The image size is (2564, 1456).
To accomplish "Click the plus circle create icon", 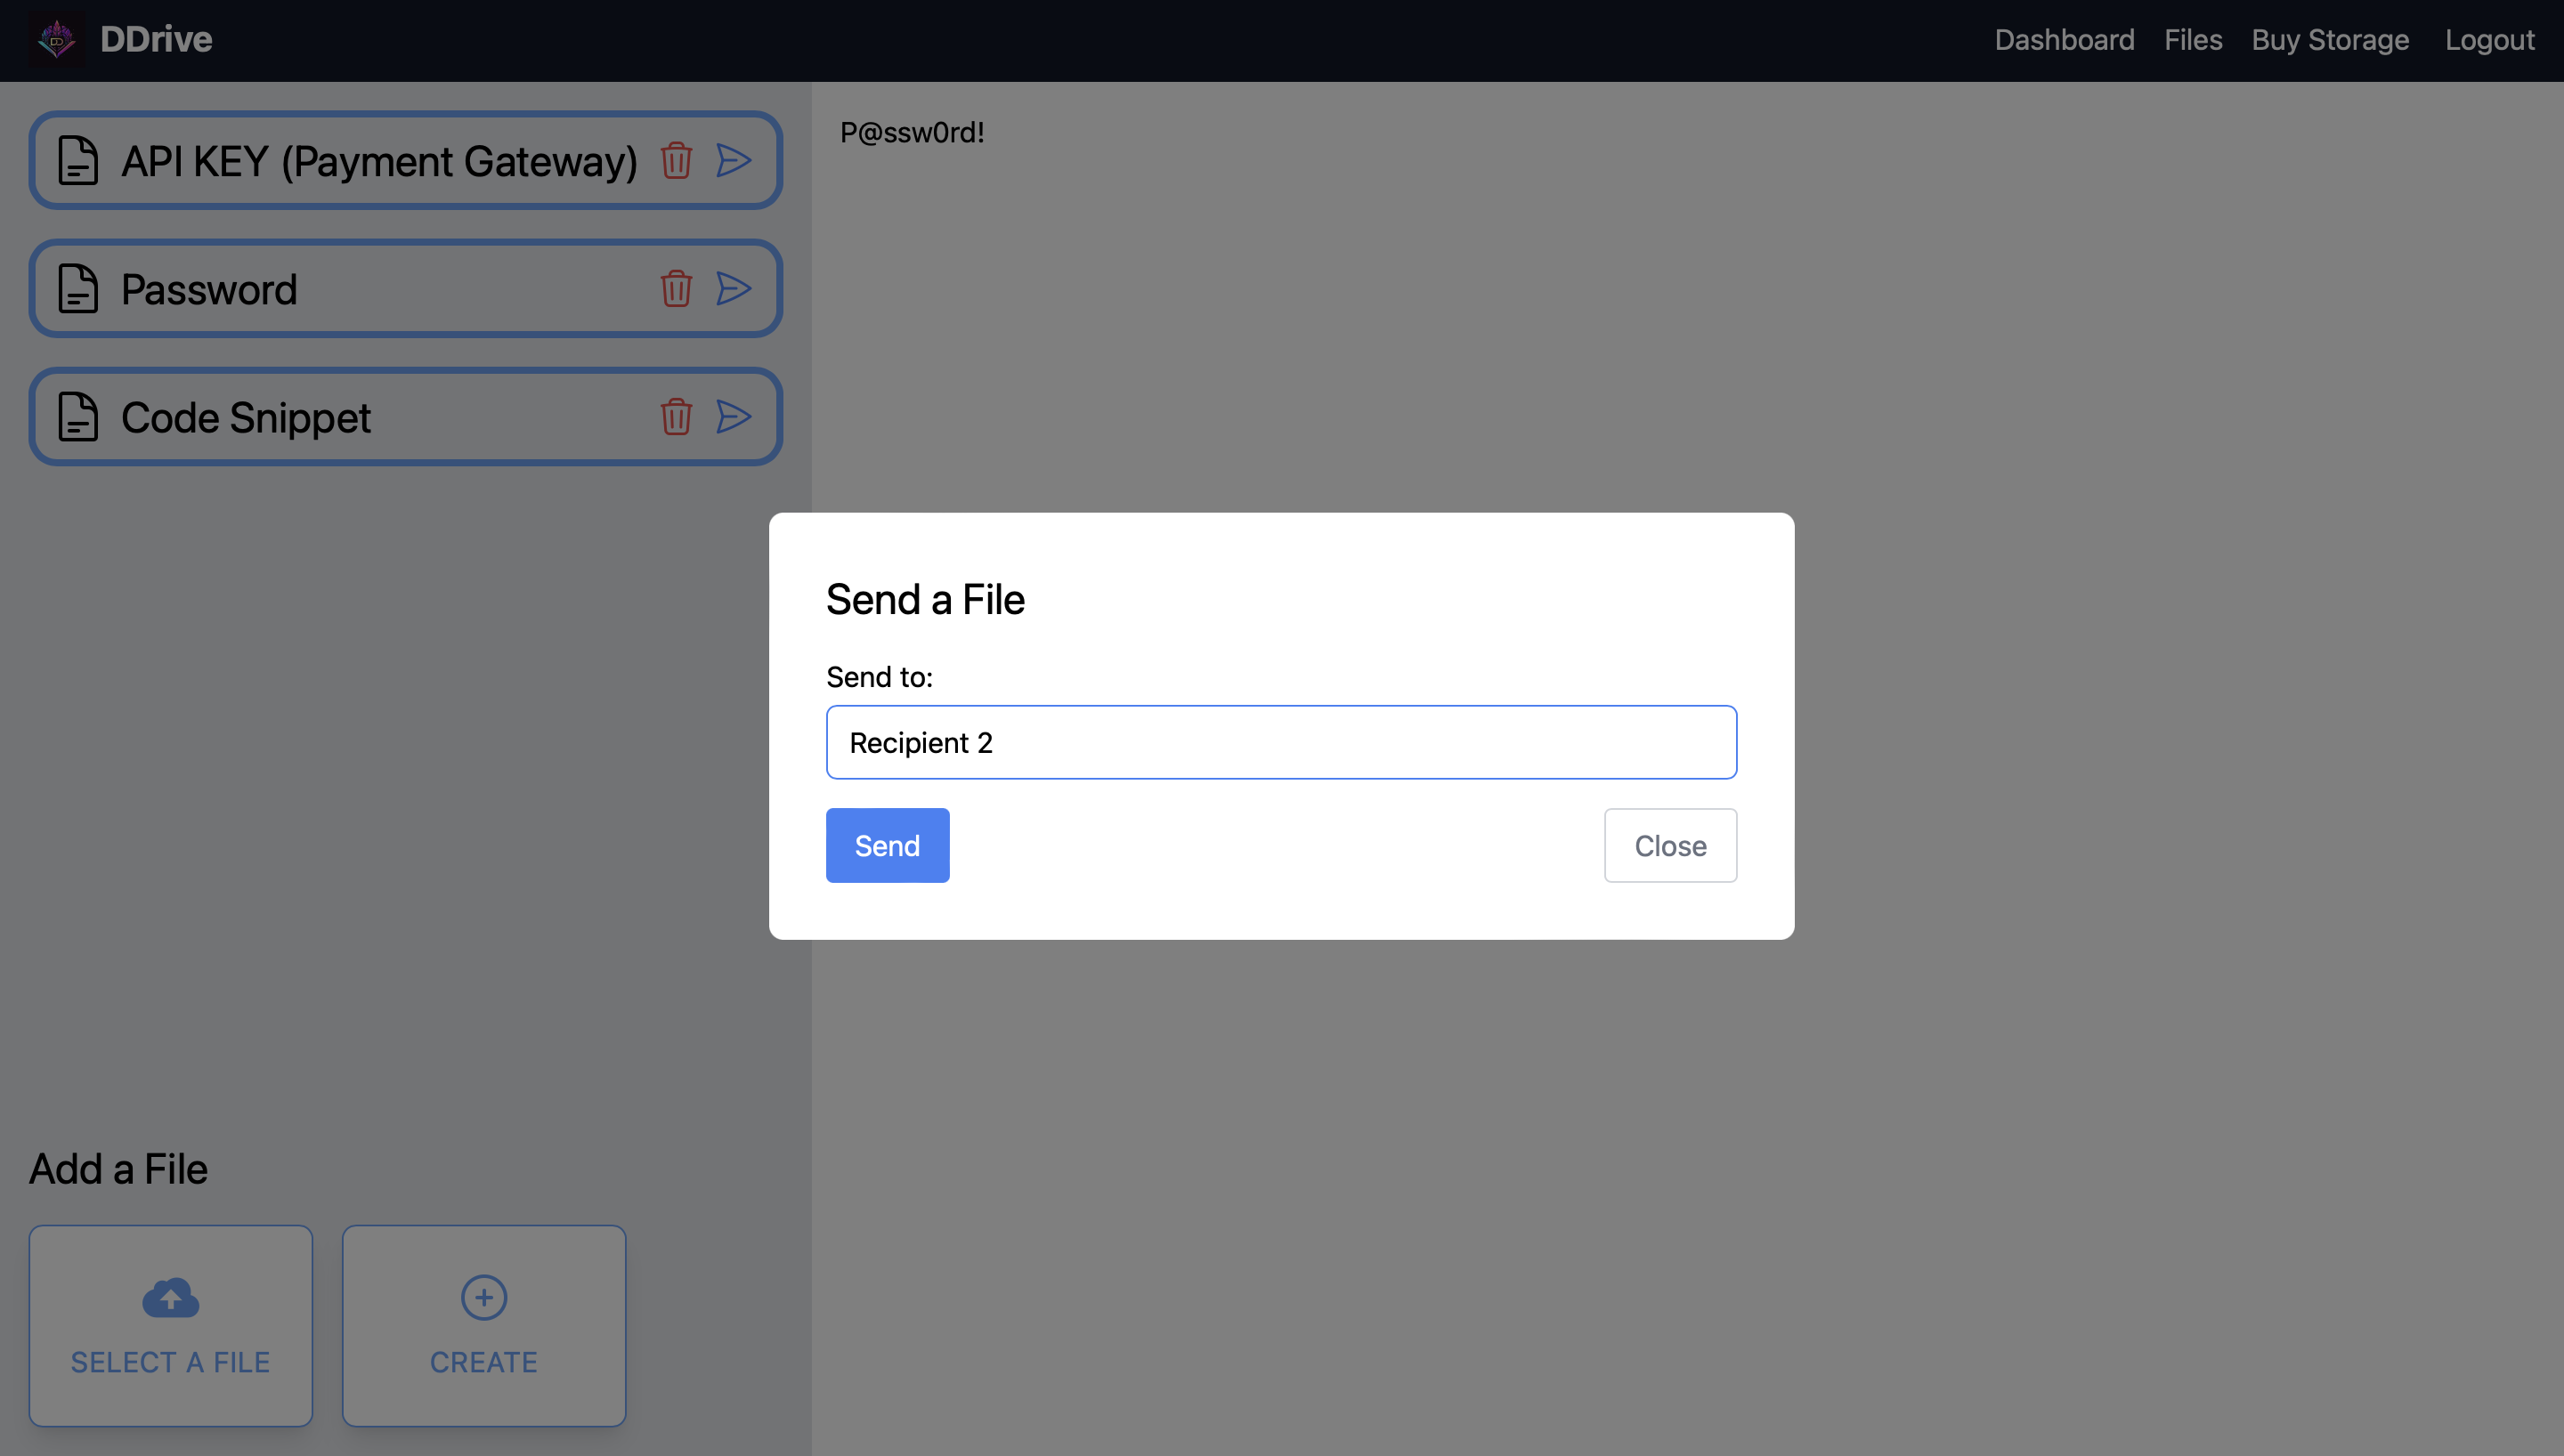I will [484, 1297].
